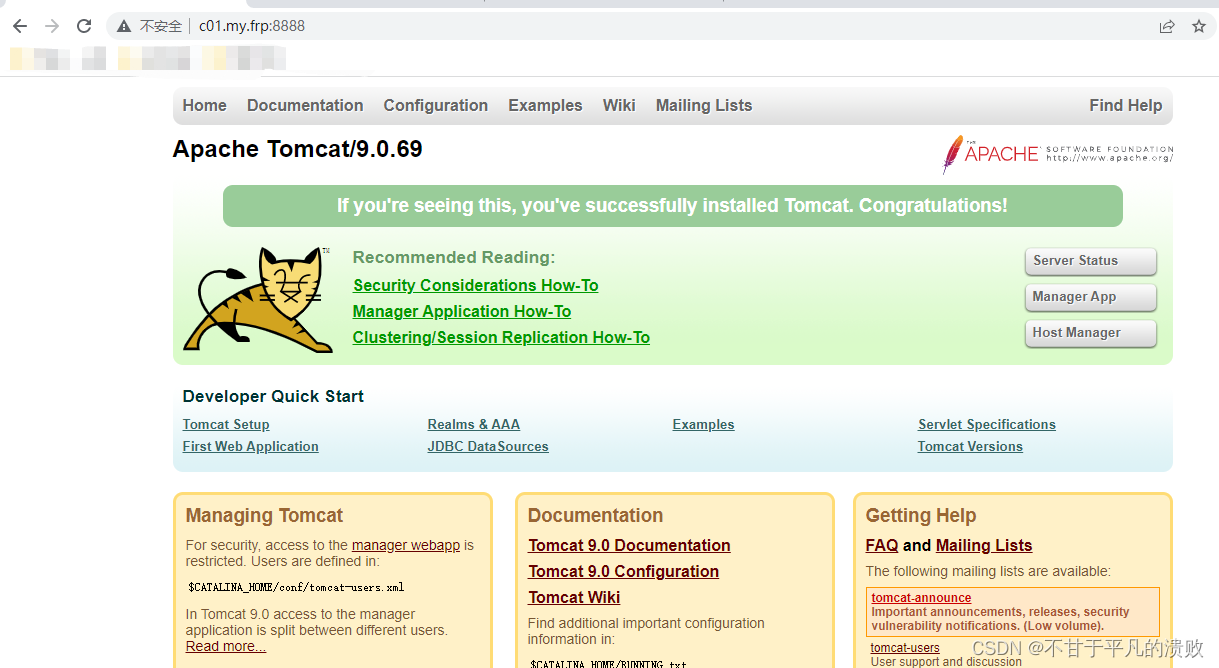Image resolution: width=1219 pixels, height=668 pixels.
Task: Open Tomcat 9.0 Configuration link
Action: [623, 571]
